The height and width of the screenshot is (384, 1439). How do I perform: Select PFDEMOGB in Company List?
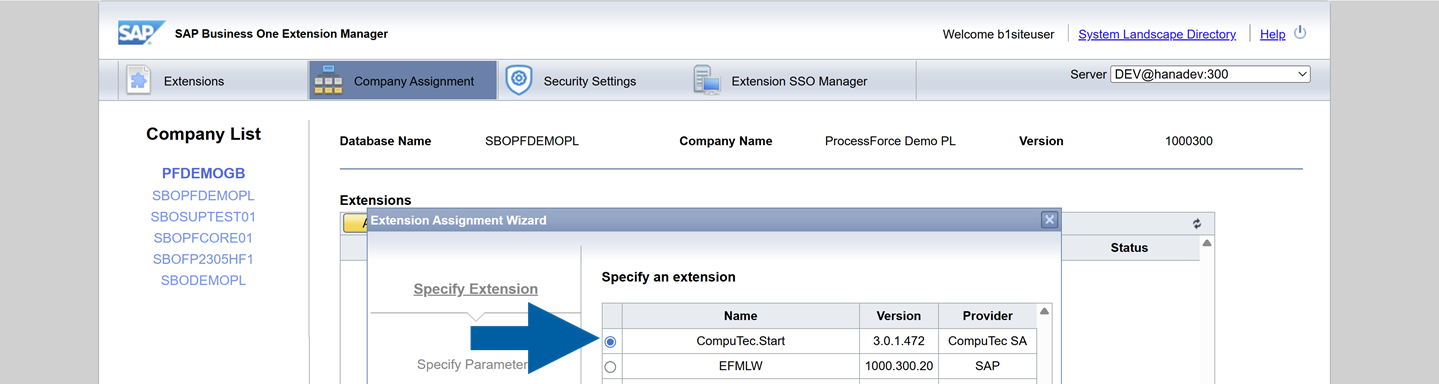(204, 174)
